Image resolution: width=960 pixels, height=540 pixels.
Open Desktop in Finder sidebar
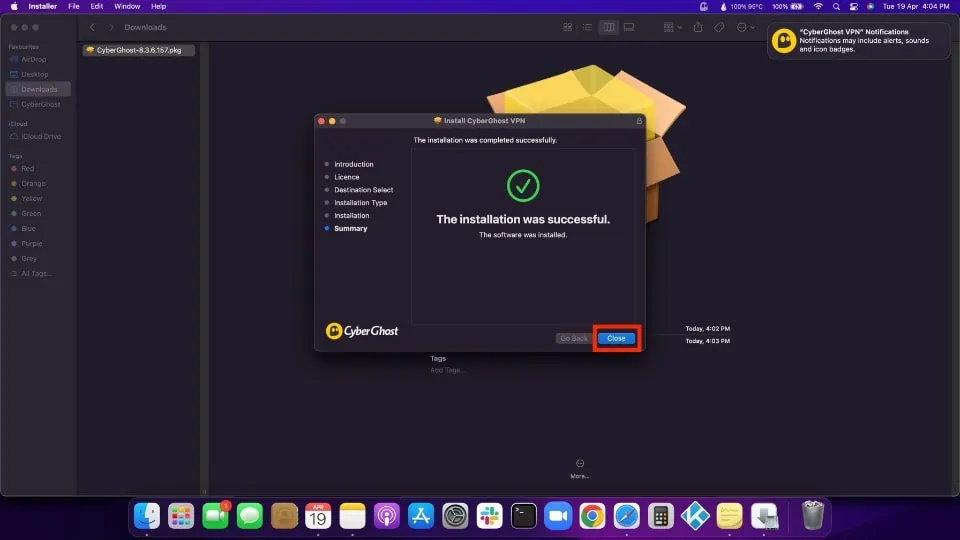34,74
